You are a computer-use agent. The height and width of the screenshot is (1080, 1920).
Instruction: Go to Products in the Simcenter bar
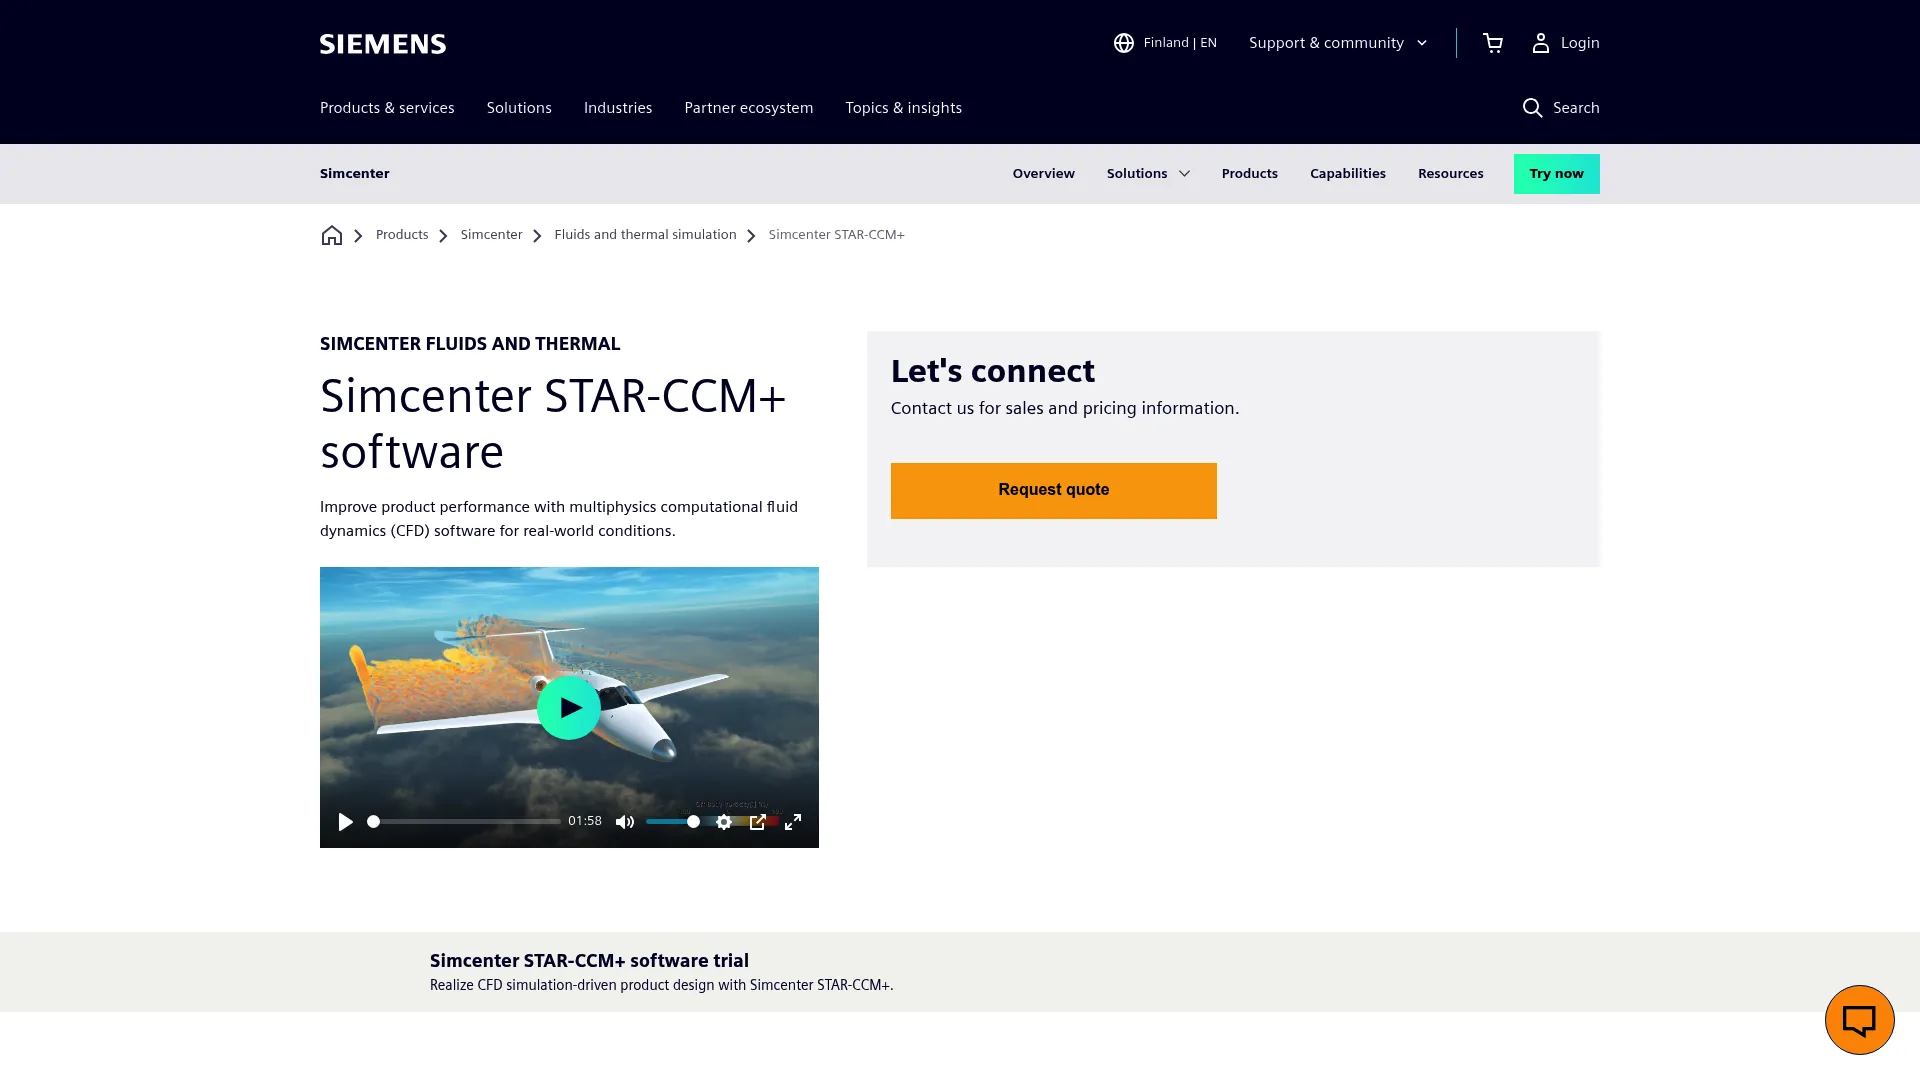point(1250,174)
